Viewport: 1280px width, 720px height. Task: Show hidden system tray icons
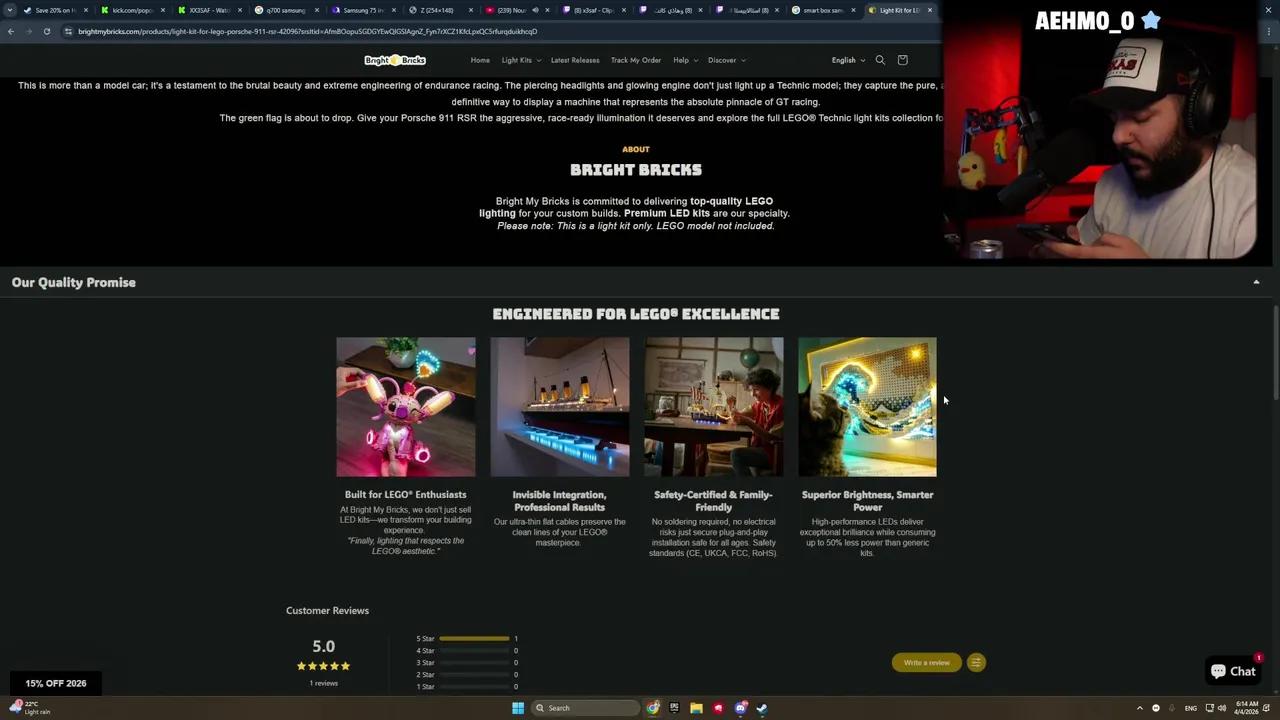coord(1139,708)
